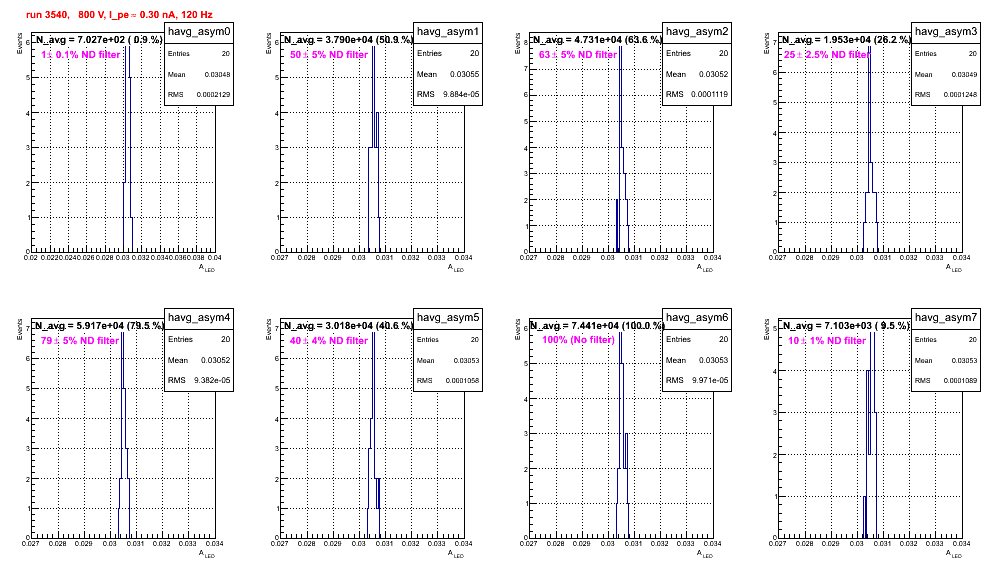Click Mean 0.03049 in havg_asym3 stats
The width and height of the screenshot is (996, 572).
[x=946, y=74]
